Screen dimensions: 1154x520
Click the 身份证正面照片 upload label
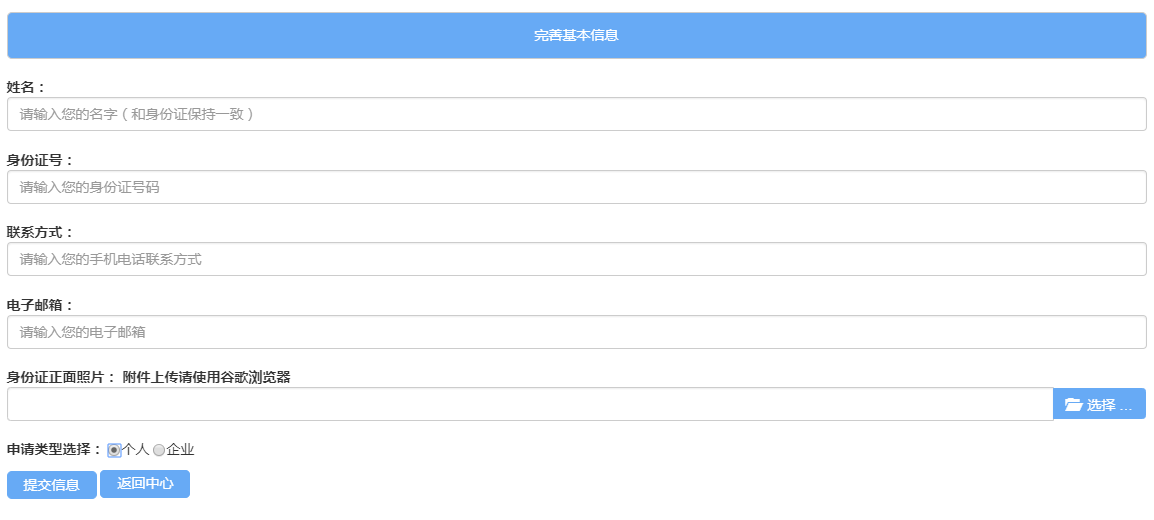click(x=62, y=377)
